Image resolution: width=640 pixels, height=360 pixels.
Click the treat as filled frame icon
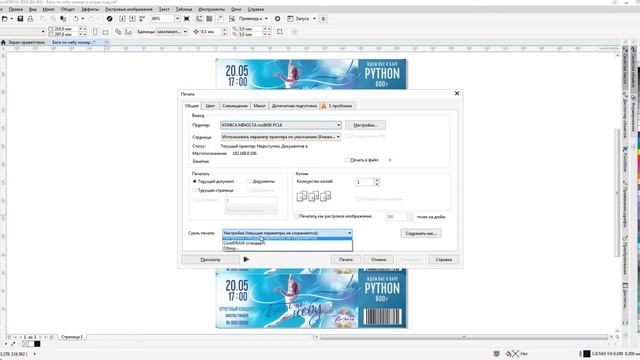[x=280, y=31]
